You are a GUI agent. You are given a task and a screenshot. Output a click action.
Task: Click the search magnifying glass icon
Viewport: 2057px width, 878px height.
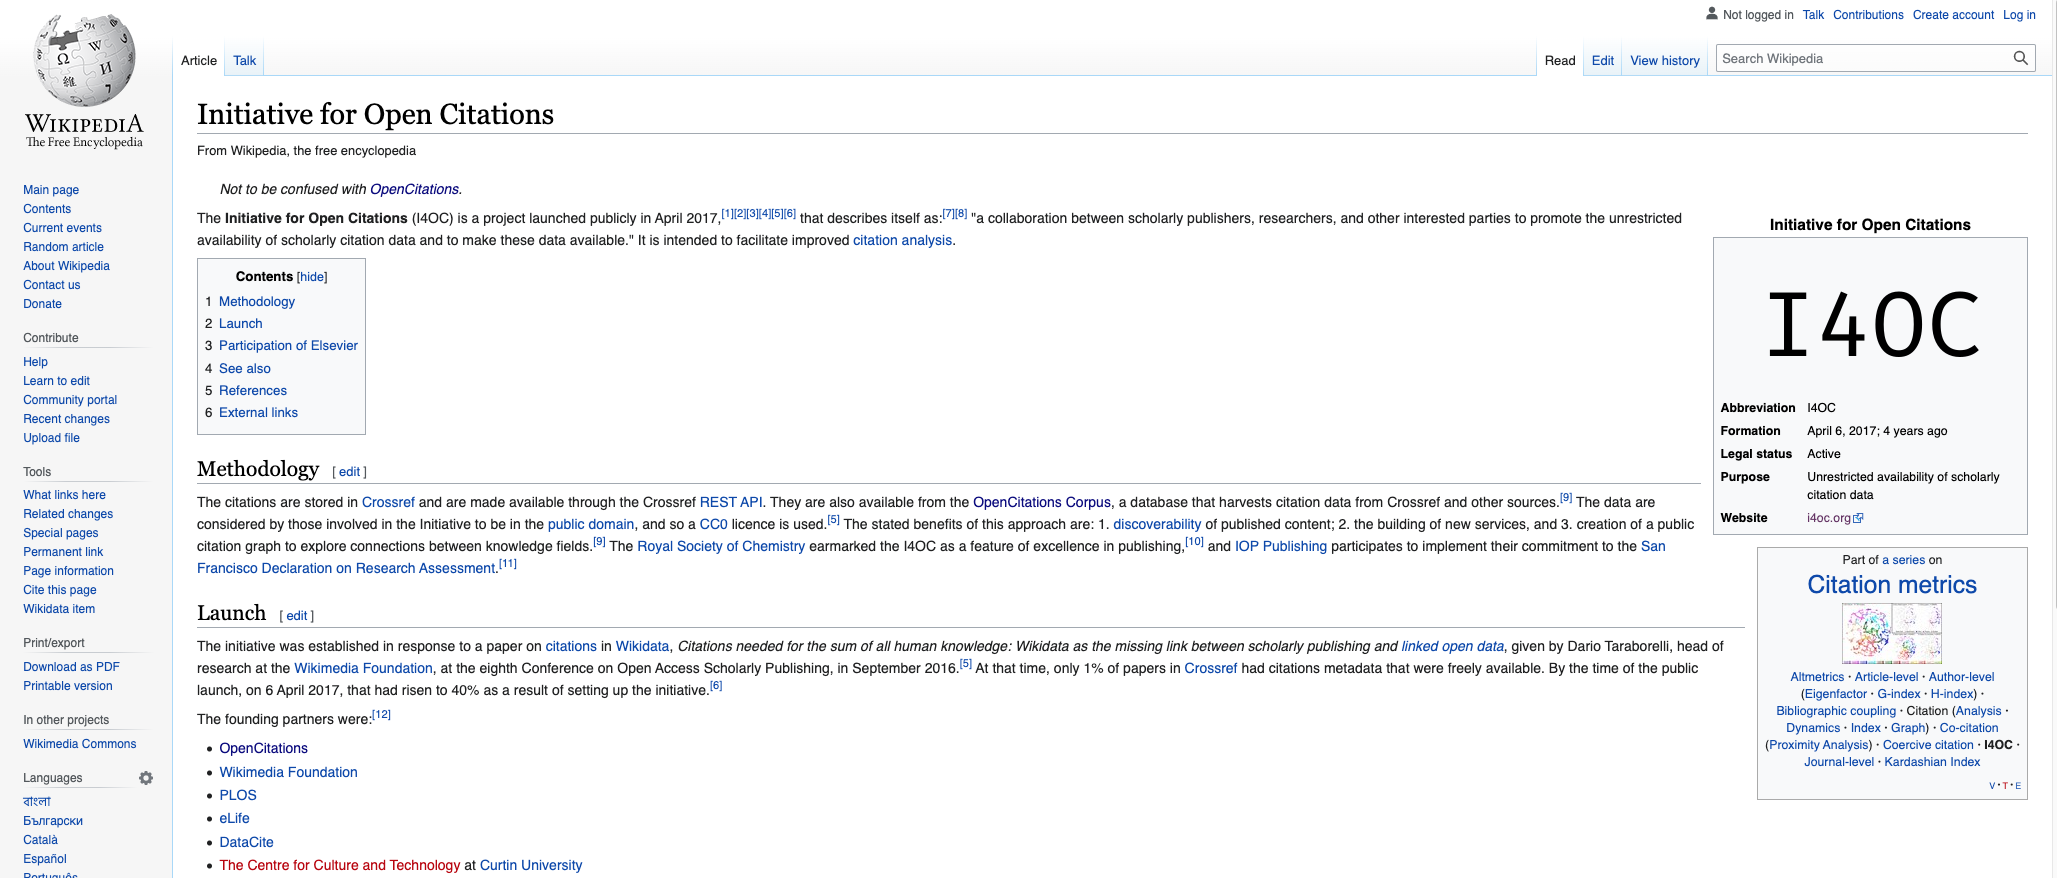click(x=2020, y=59)
